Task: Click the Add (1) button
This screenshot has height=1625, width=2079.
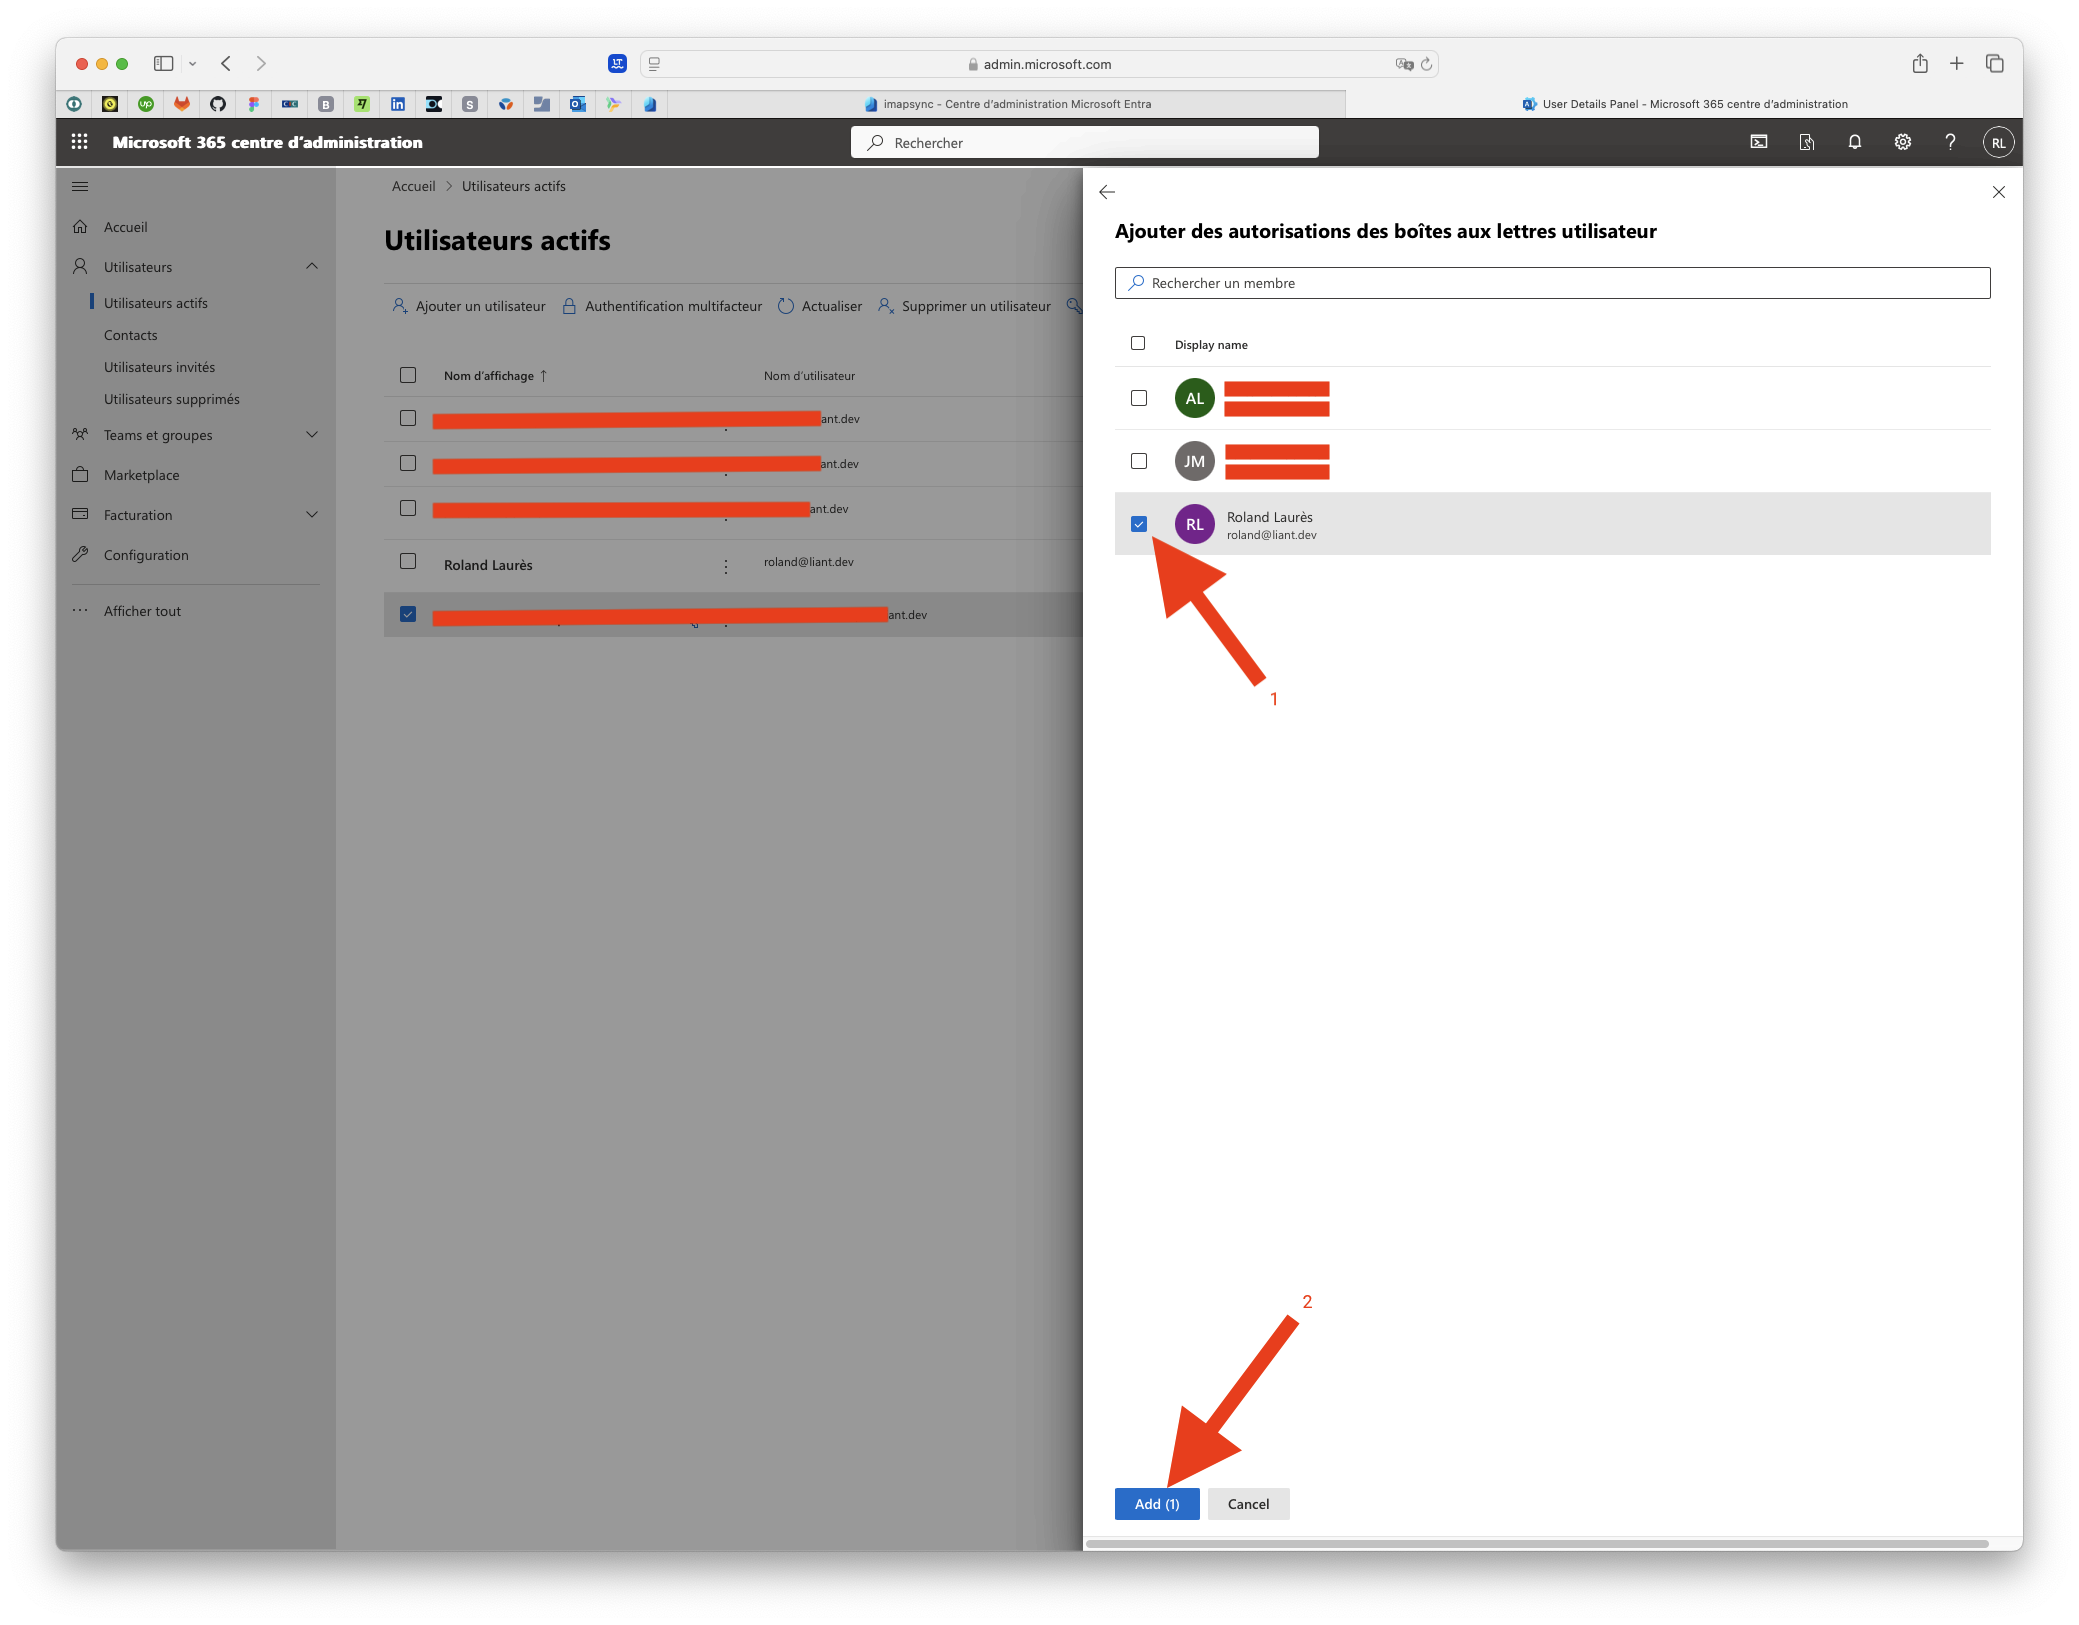Action: point(1156,1504)
